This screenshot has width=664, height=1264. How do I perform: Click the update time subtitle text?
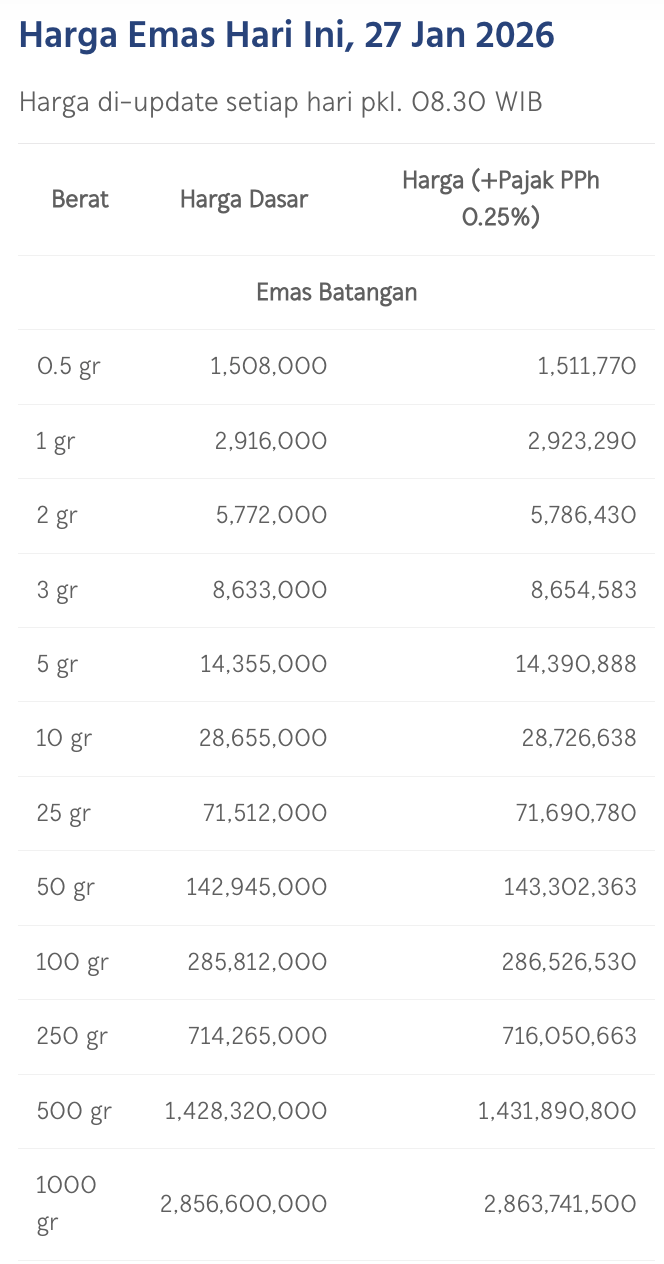pyautogui.click(x=280, y=102)
